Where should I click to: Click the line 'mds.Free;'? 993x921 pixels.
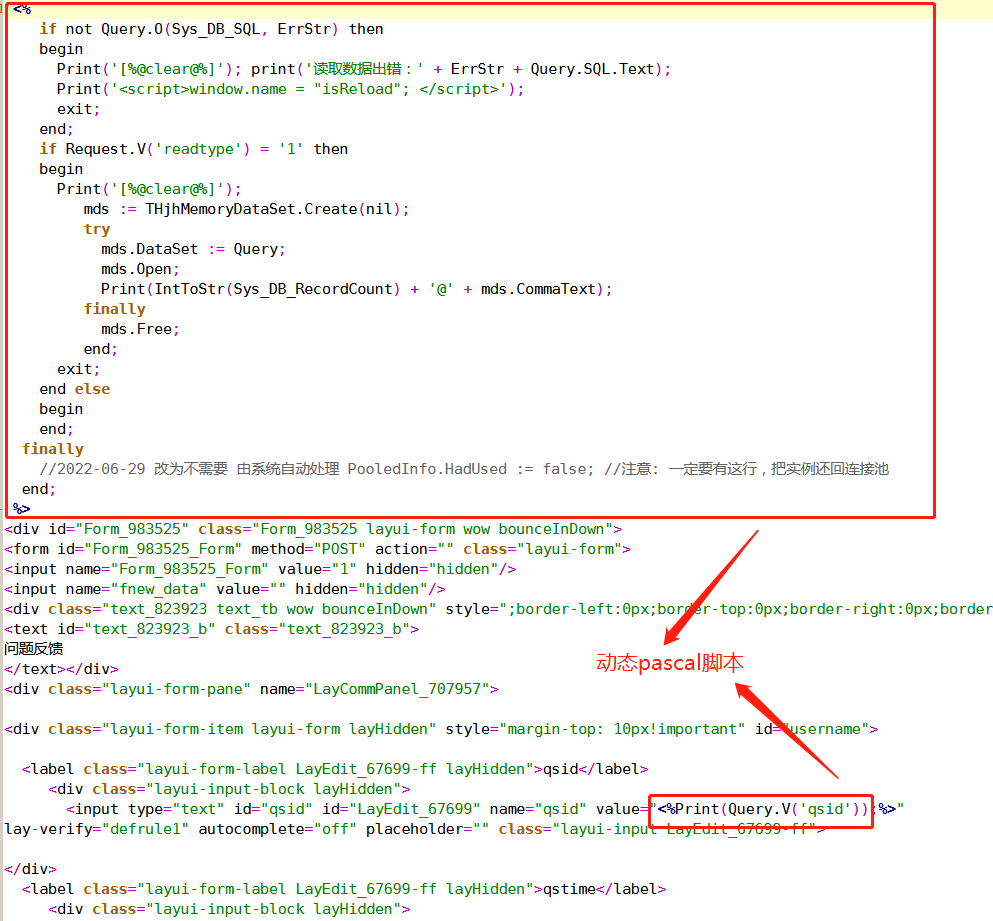pyautogui.click(x=140, y=329)
